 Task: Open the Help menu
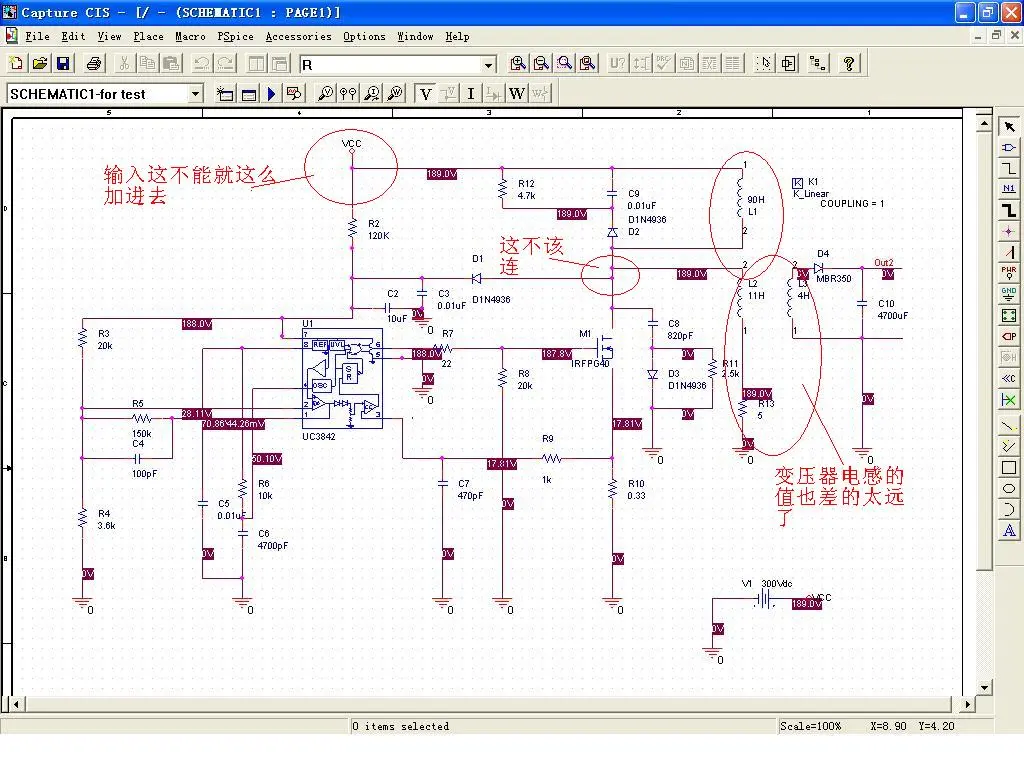tap(457, 37)
